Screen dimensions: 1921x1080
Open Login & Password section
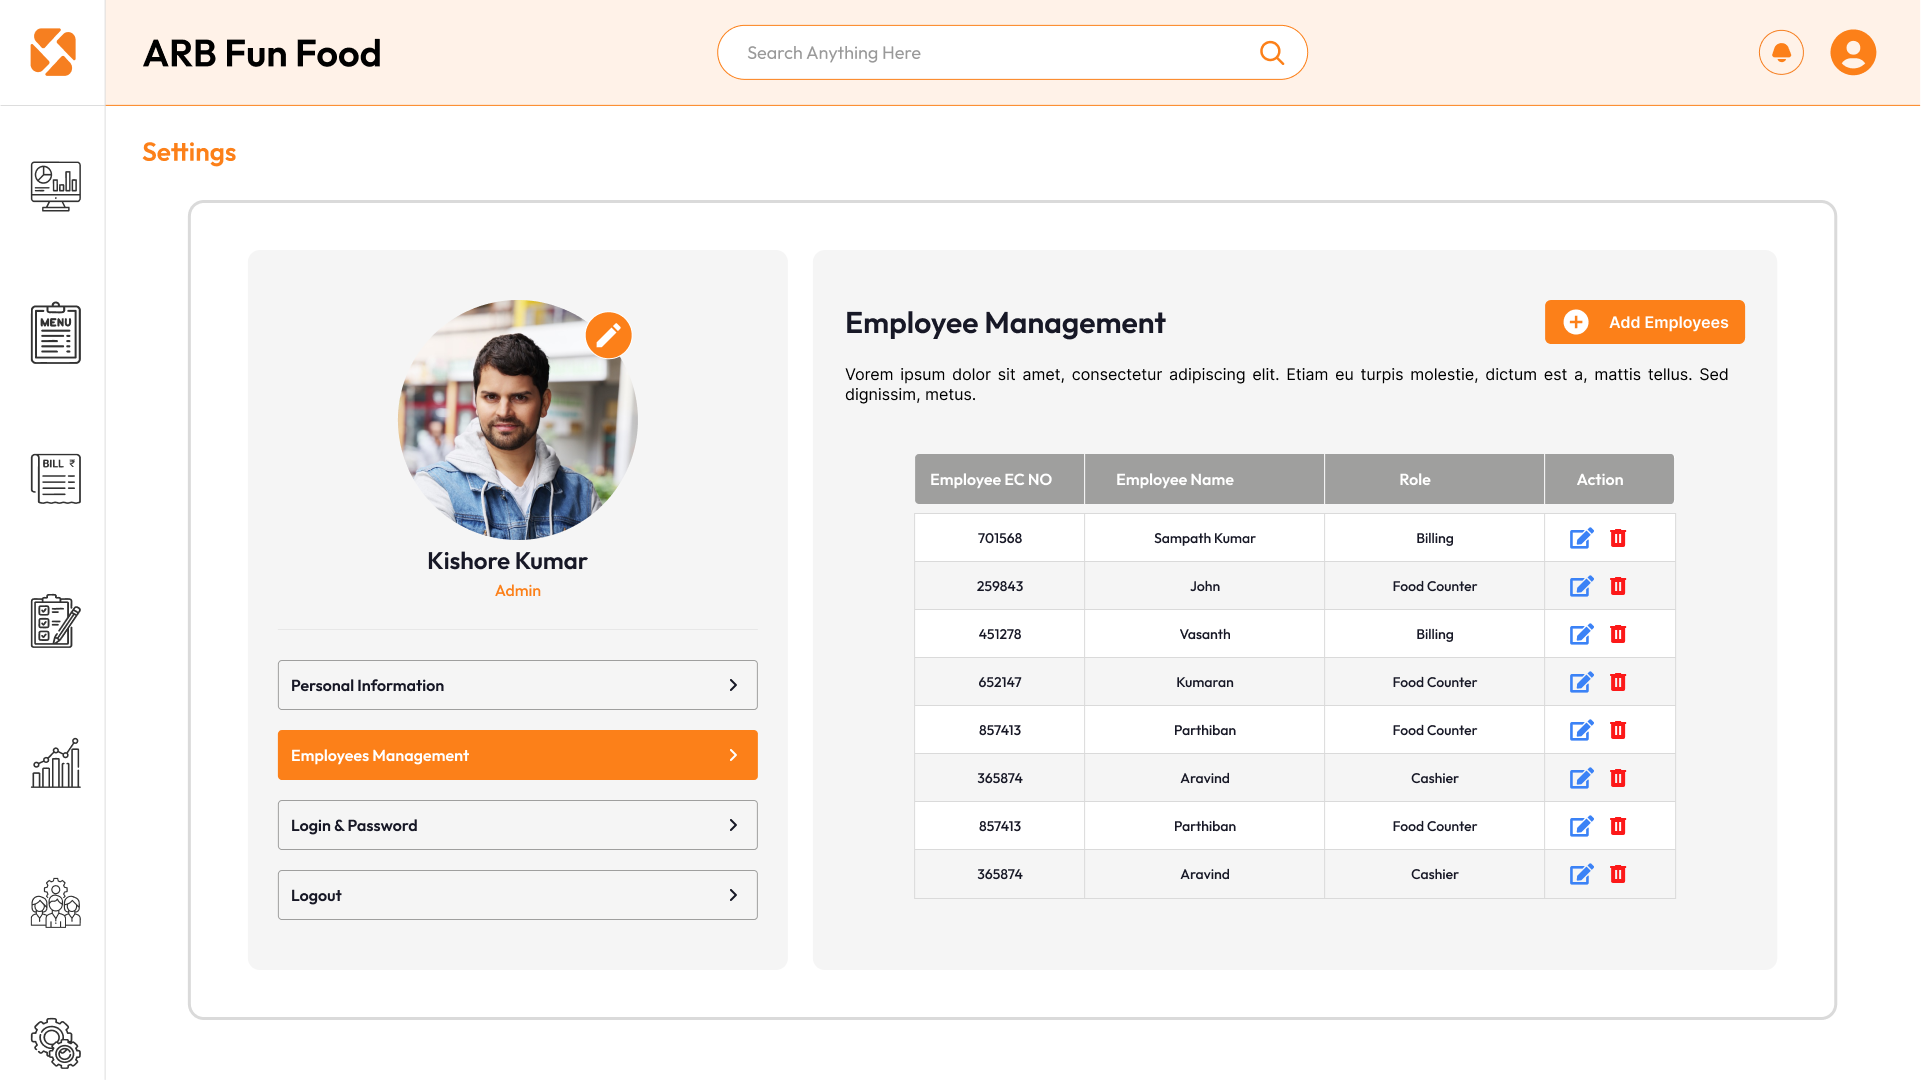click(x=517, y=825)
